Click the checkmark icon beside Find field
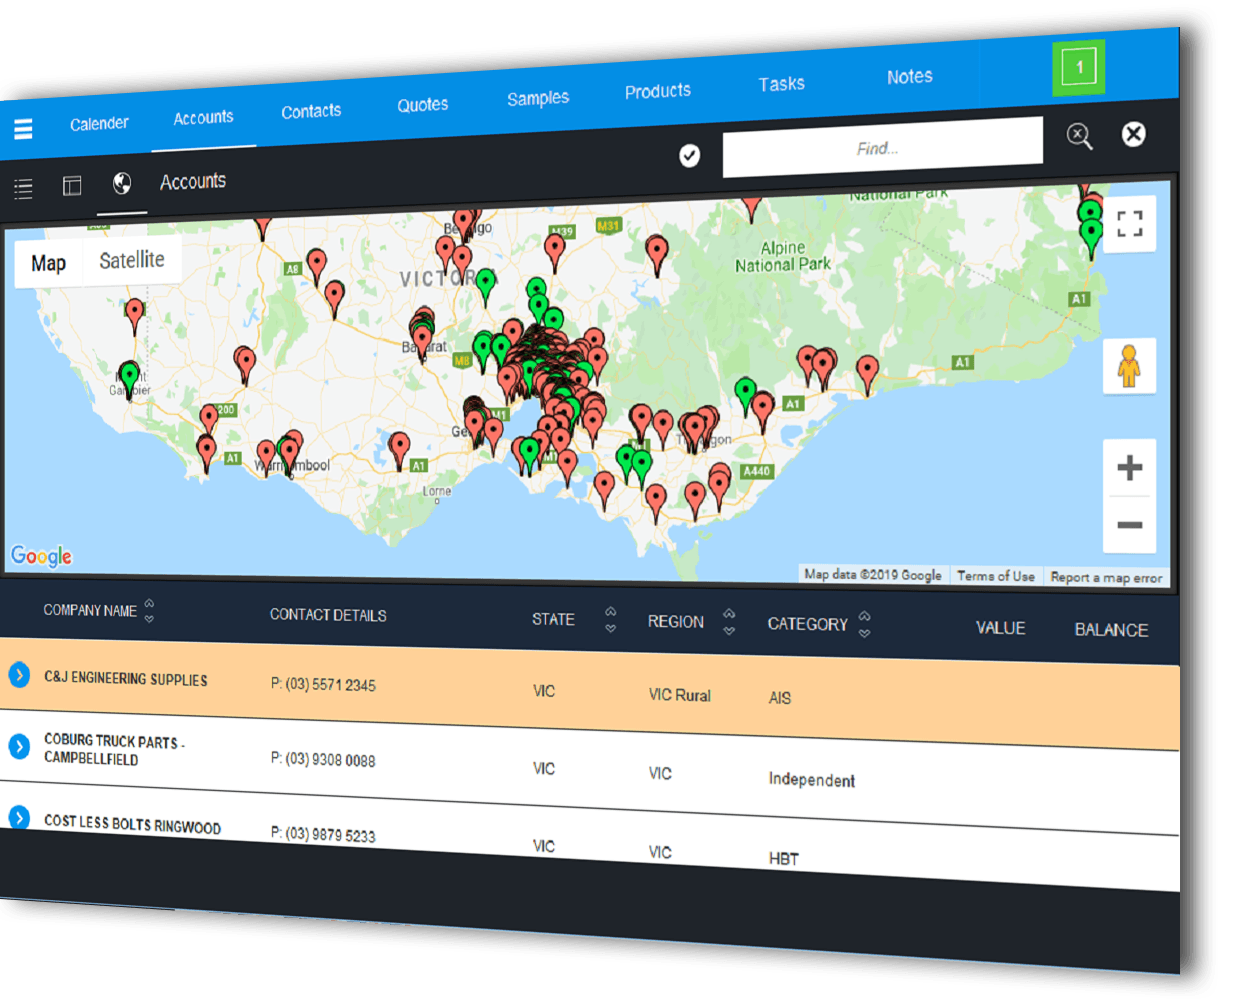Viewport: 1250px width, 1000px height. tap(690, 155)
